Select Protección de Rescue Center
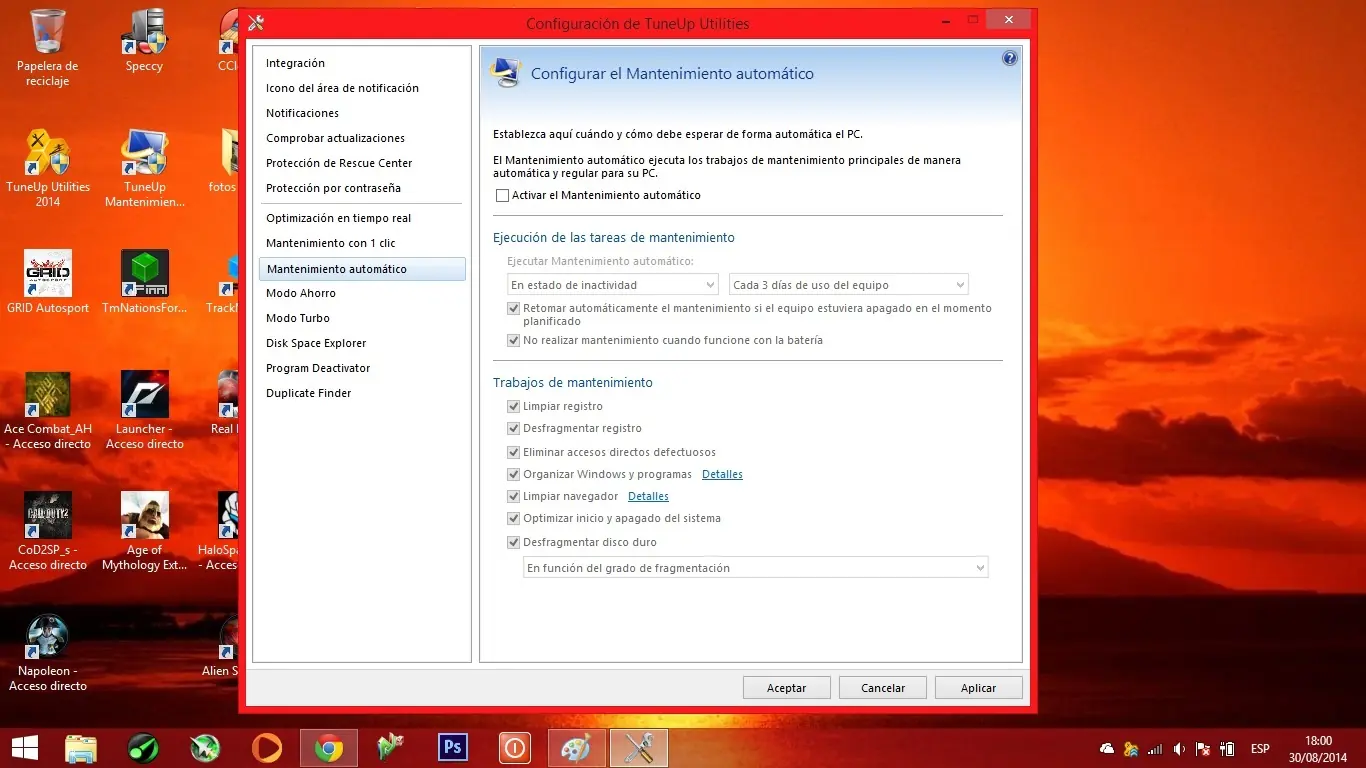Screen dimensions: 1366x768 (339, 164)
